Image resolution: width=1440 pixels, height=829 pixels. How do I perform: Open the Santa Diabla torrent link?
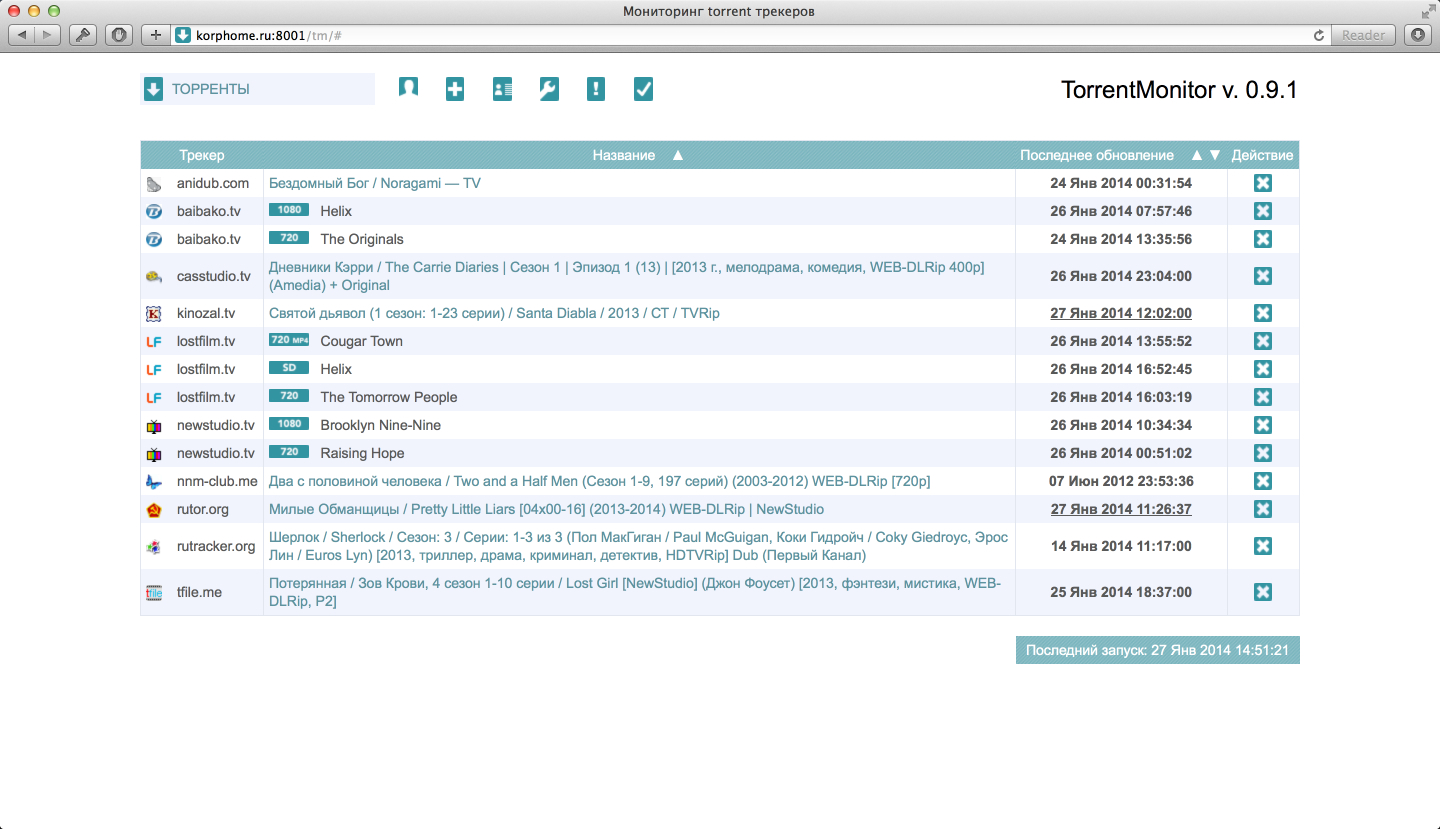click(x=494, y=313)
